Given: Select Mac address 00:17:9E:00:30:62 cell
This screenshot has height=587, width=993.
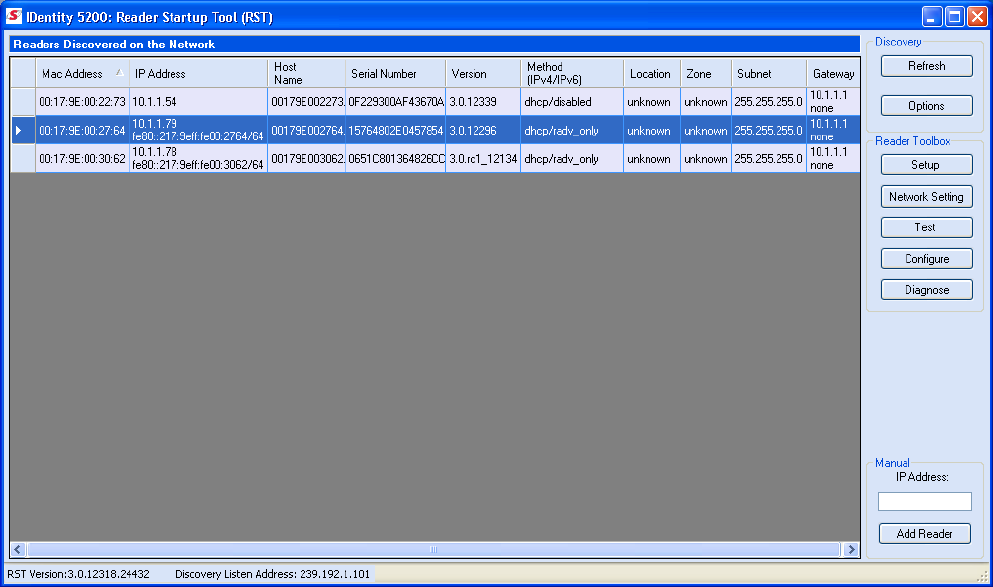Looking at the screenshot, I should tap(82, 159).
